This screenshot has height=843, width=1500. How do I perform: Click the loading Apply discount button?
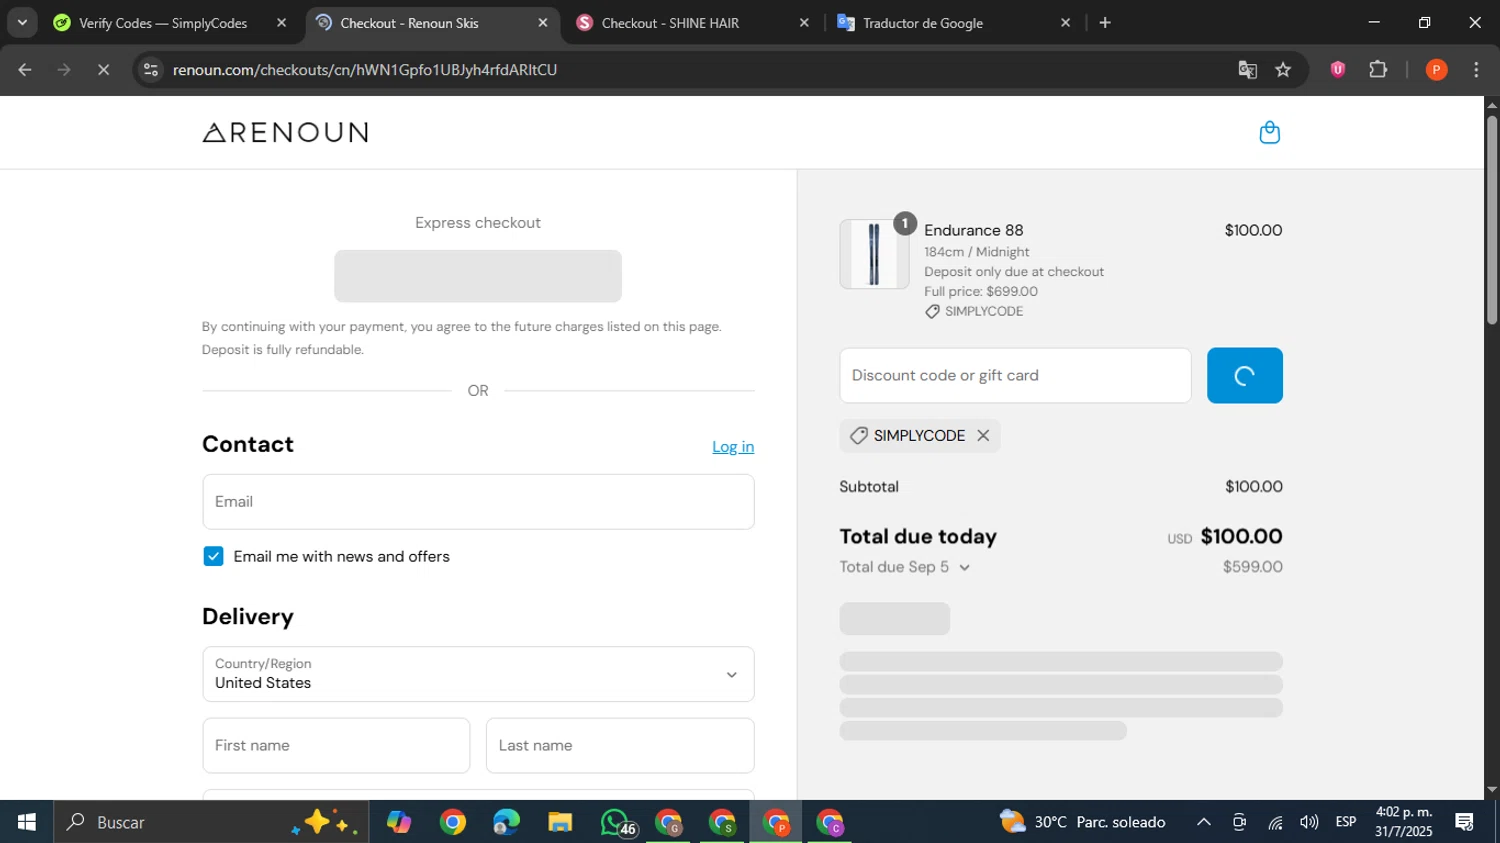click(x=1244, y=375)
